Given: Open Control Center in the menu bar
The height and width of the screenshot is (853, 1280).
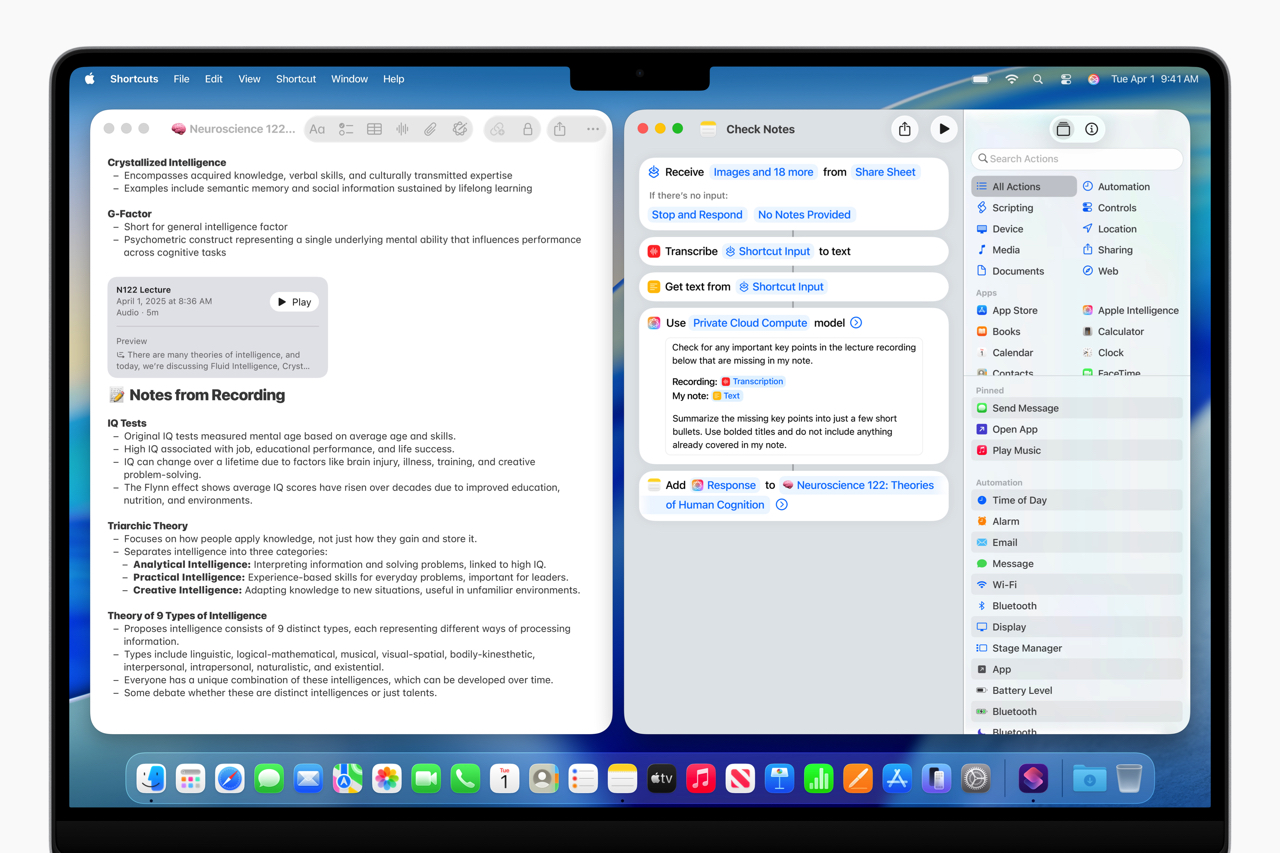Looking at the screenshot, I should pyautogui.click(x=1066, y=79).
